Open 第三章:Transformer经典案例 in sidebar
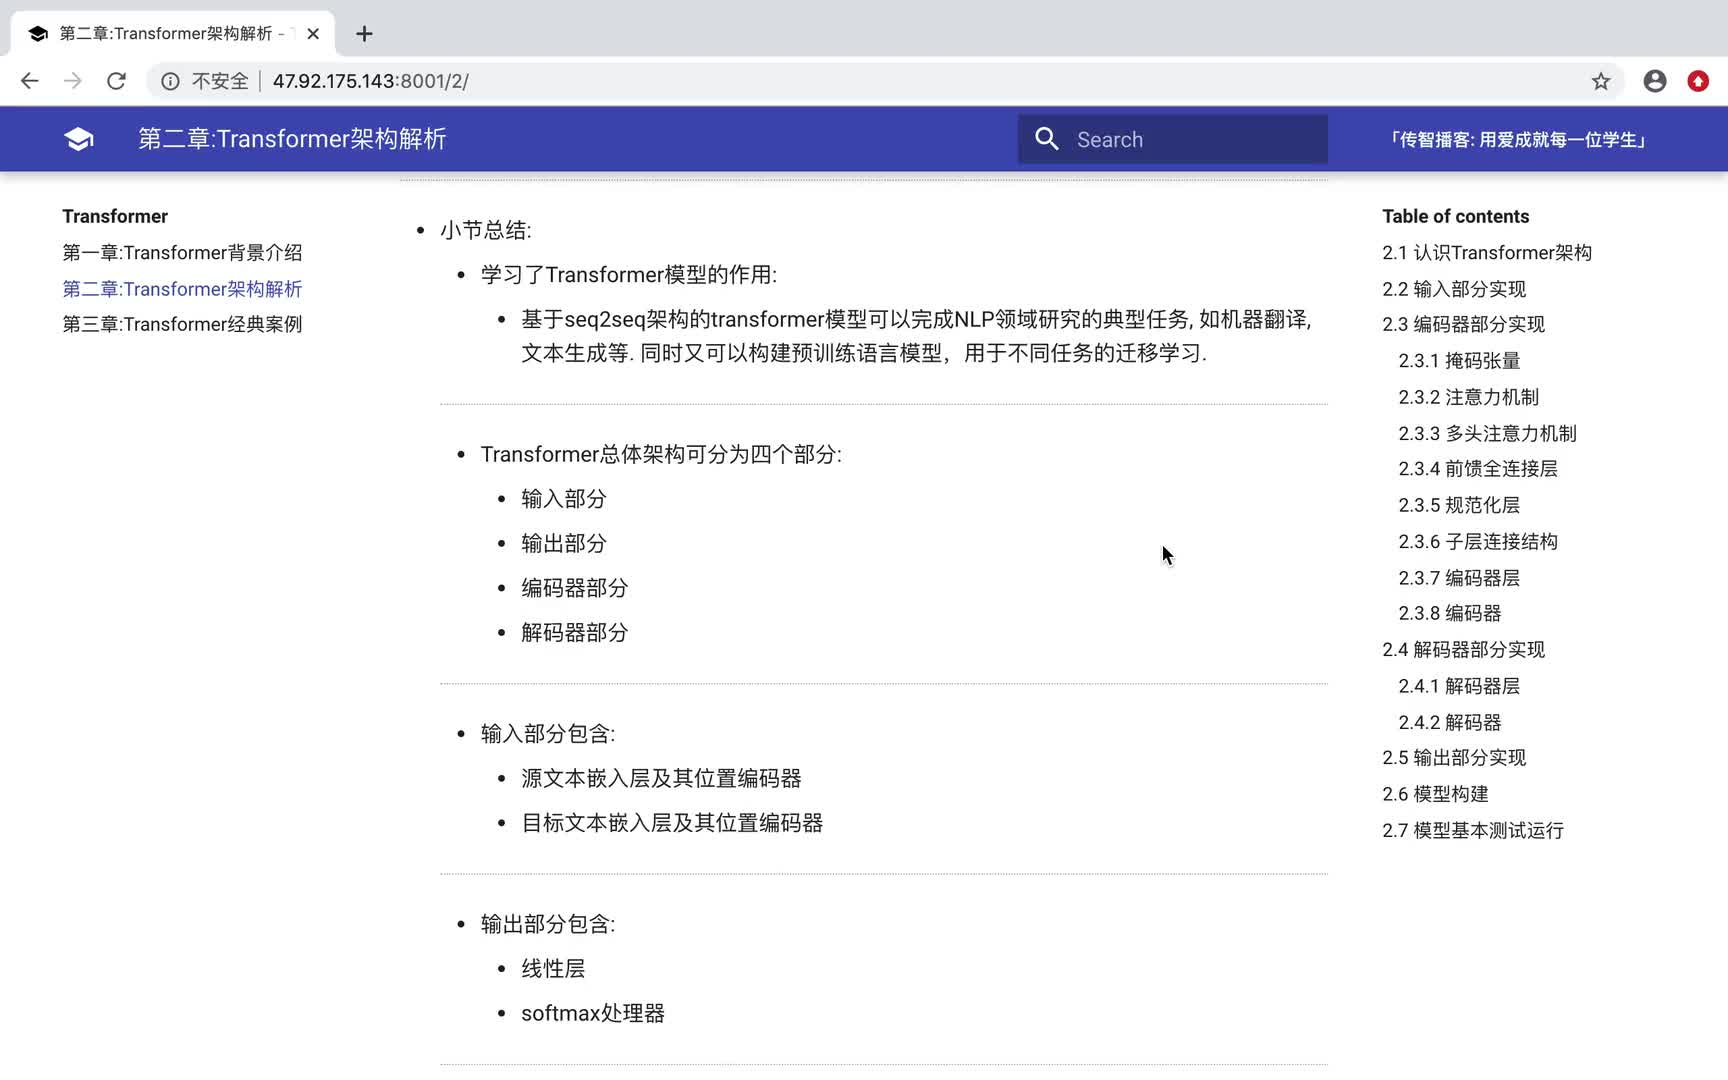 click(x=182, y=324)
